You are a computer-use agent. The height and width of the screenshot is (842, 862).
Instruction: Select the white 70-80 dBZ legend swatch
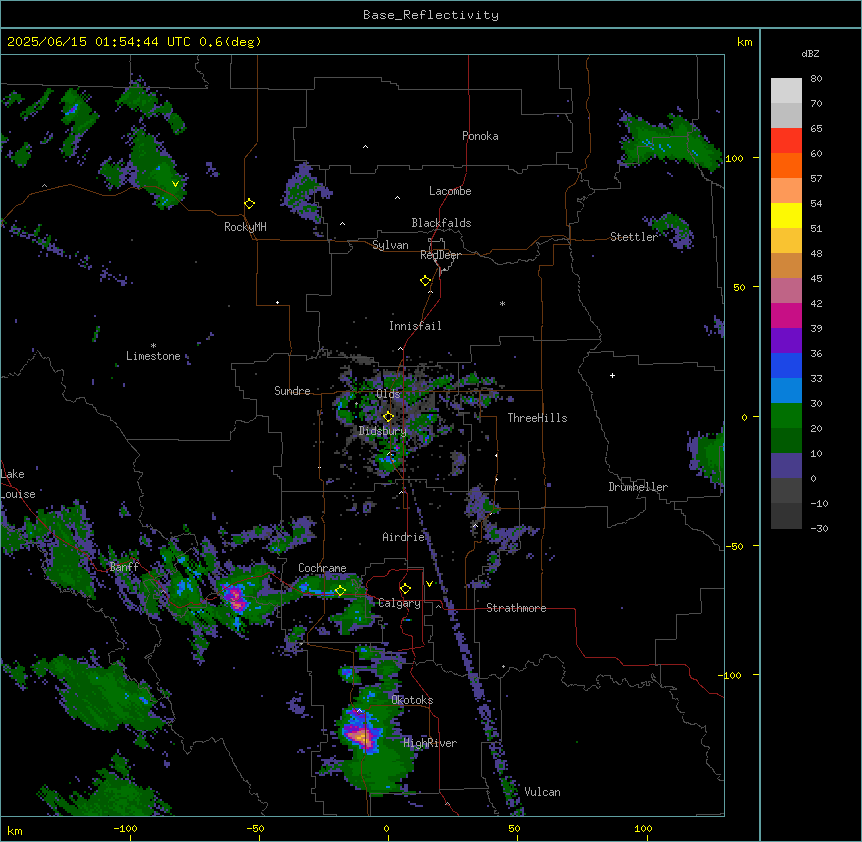(786, 90)
